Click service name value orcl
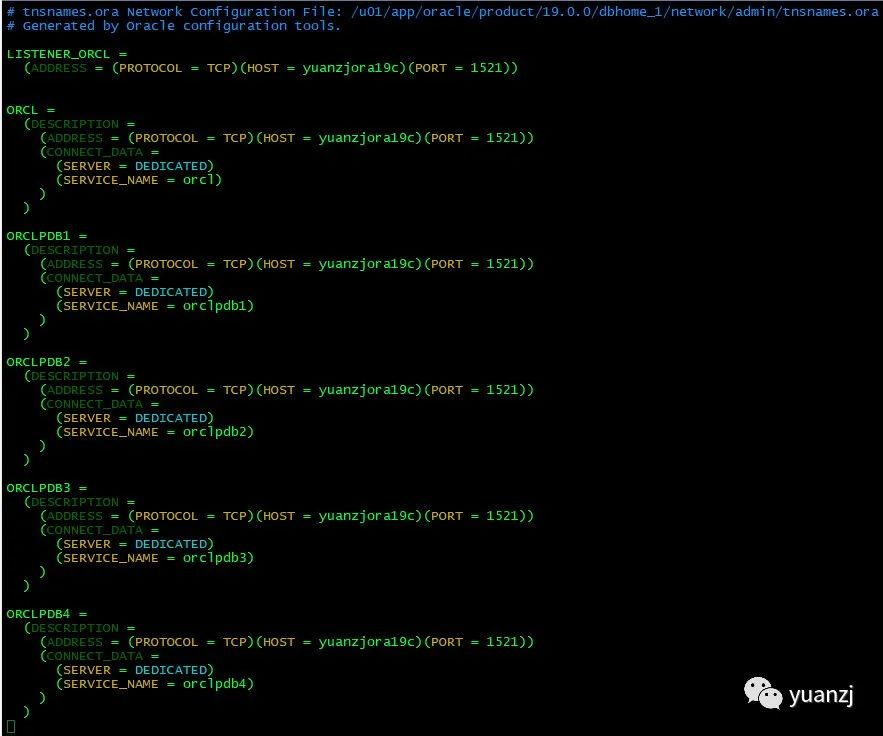The width and height of the screenshot is (883, 736). (199, 180)
